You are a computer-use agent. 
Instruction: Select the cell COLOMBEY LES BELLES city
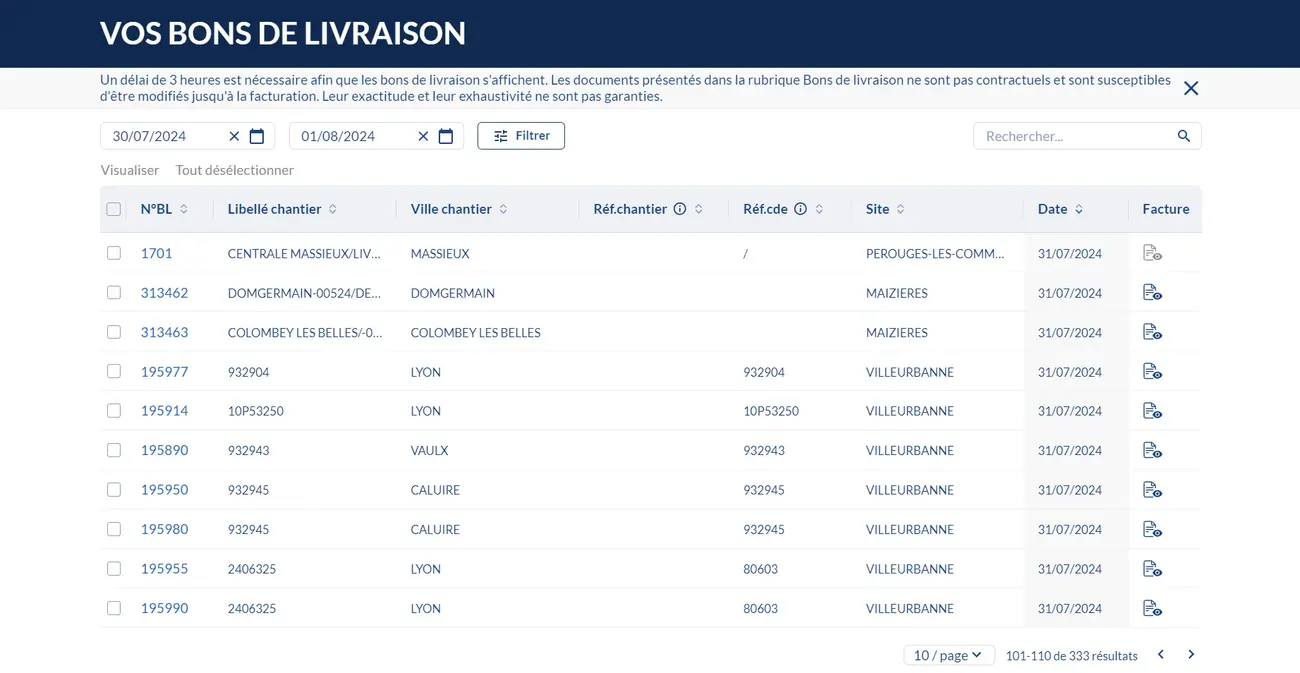(476, 333)
